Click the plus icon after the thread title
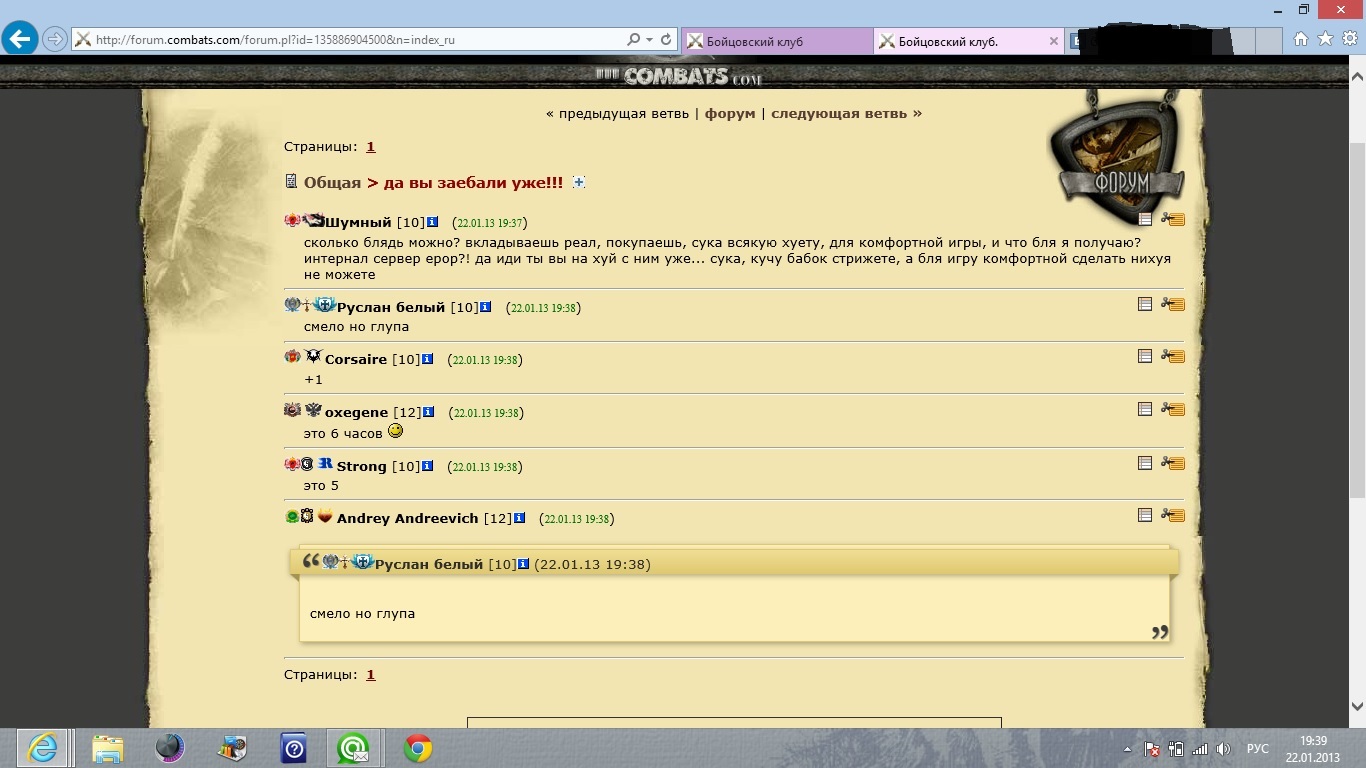This screenshot has width=1366, height=768. click(578, 183)
